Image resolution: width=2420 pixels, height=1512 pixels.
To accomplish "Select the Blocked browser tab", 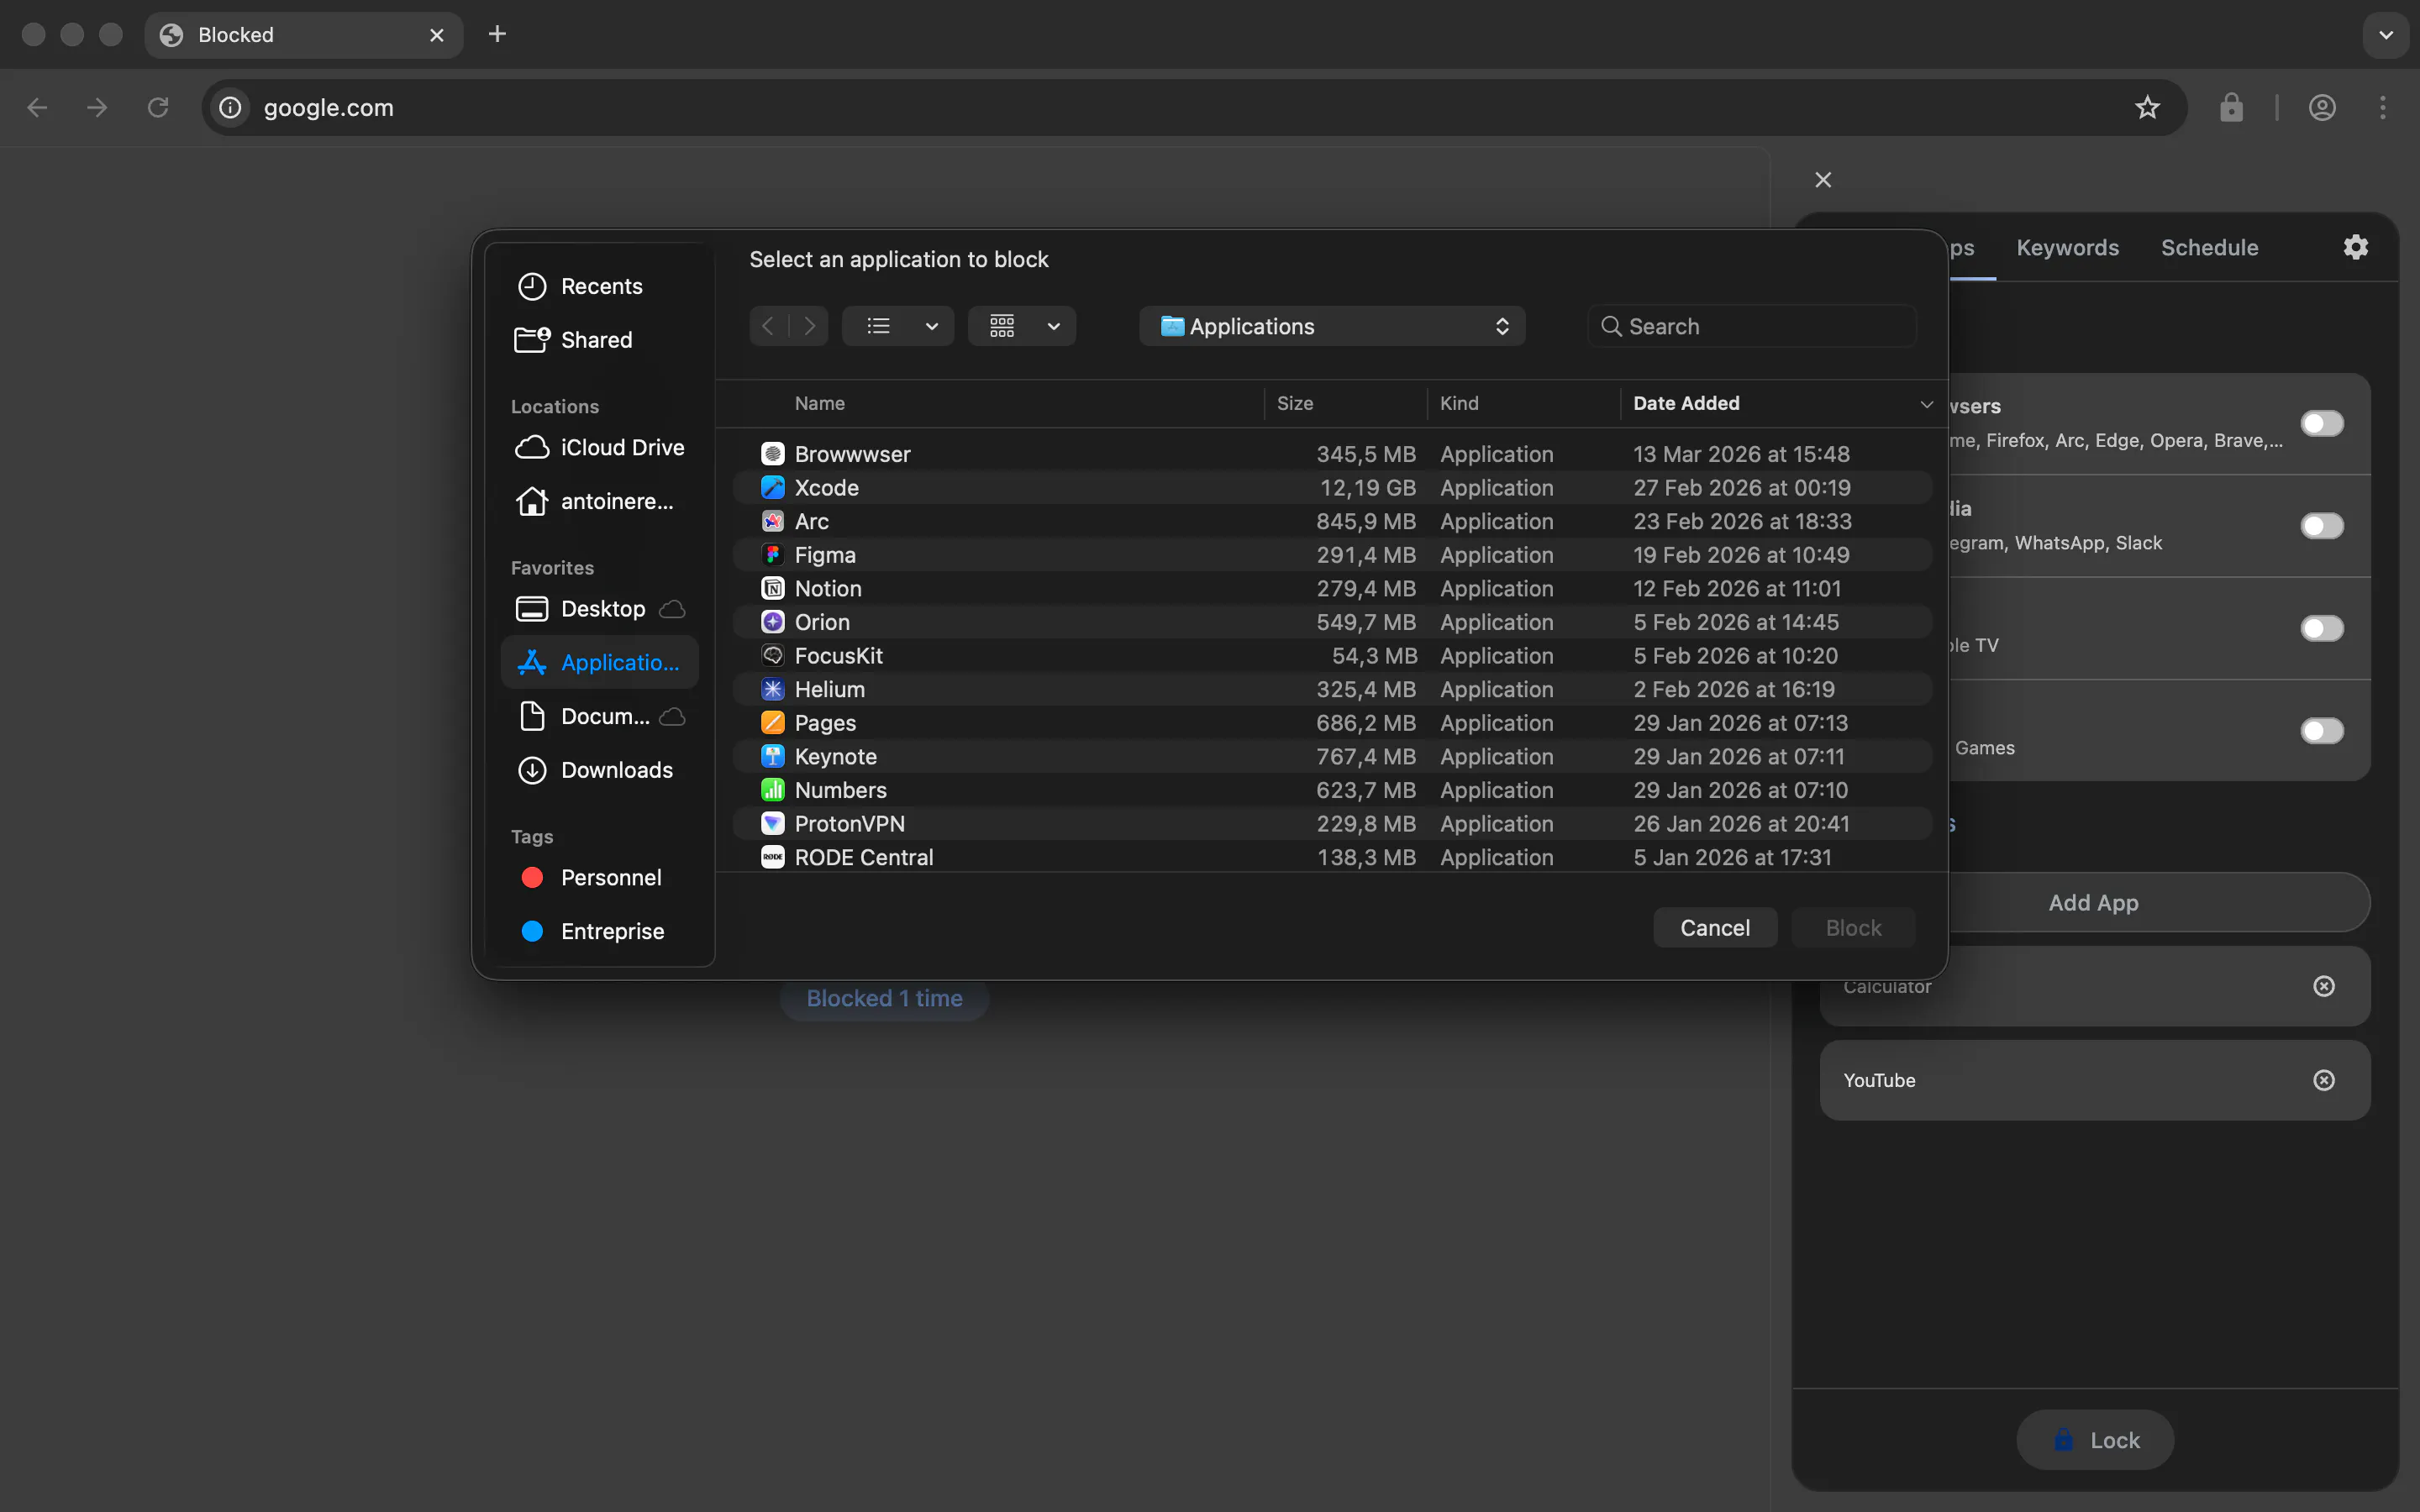I will pos(303,35).
